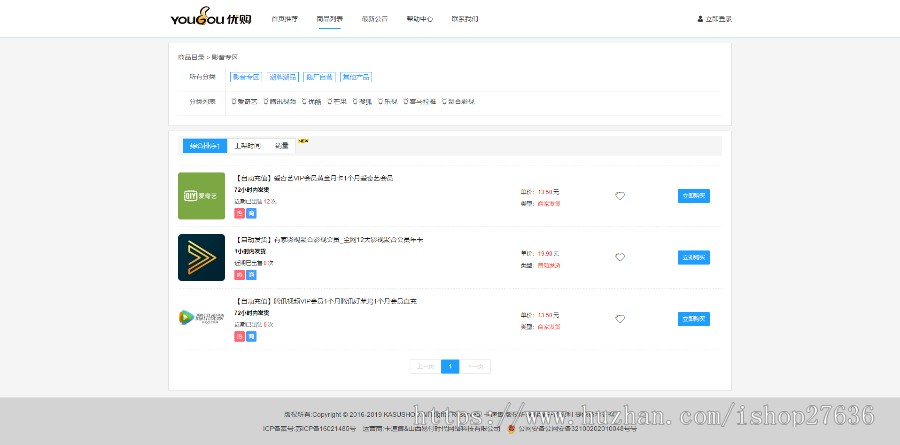Click the 19.90 元 price text
This screenshot has height=445, width=900.
pyautogui.click(x=548, y=253)
